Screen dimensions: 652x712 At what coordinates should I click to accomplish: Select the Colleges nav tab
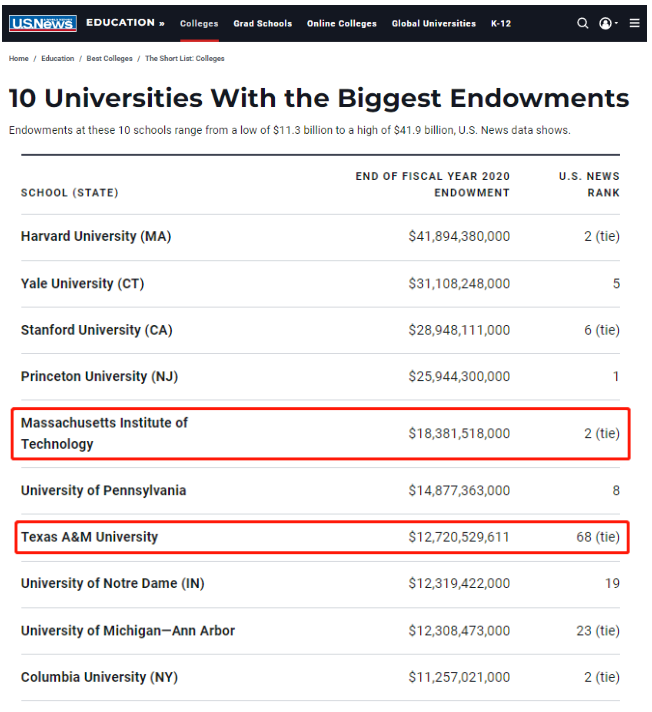199,24
